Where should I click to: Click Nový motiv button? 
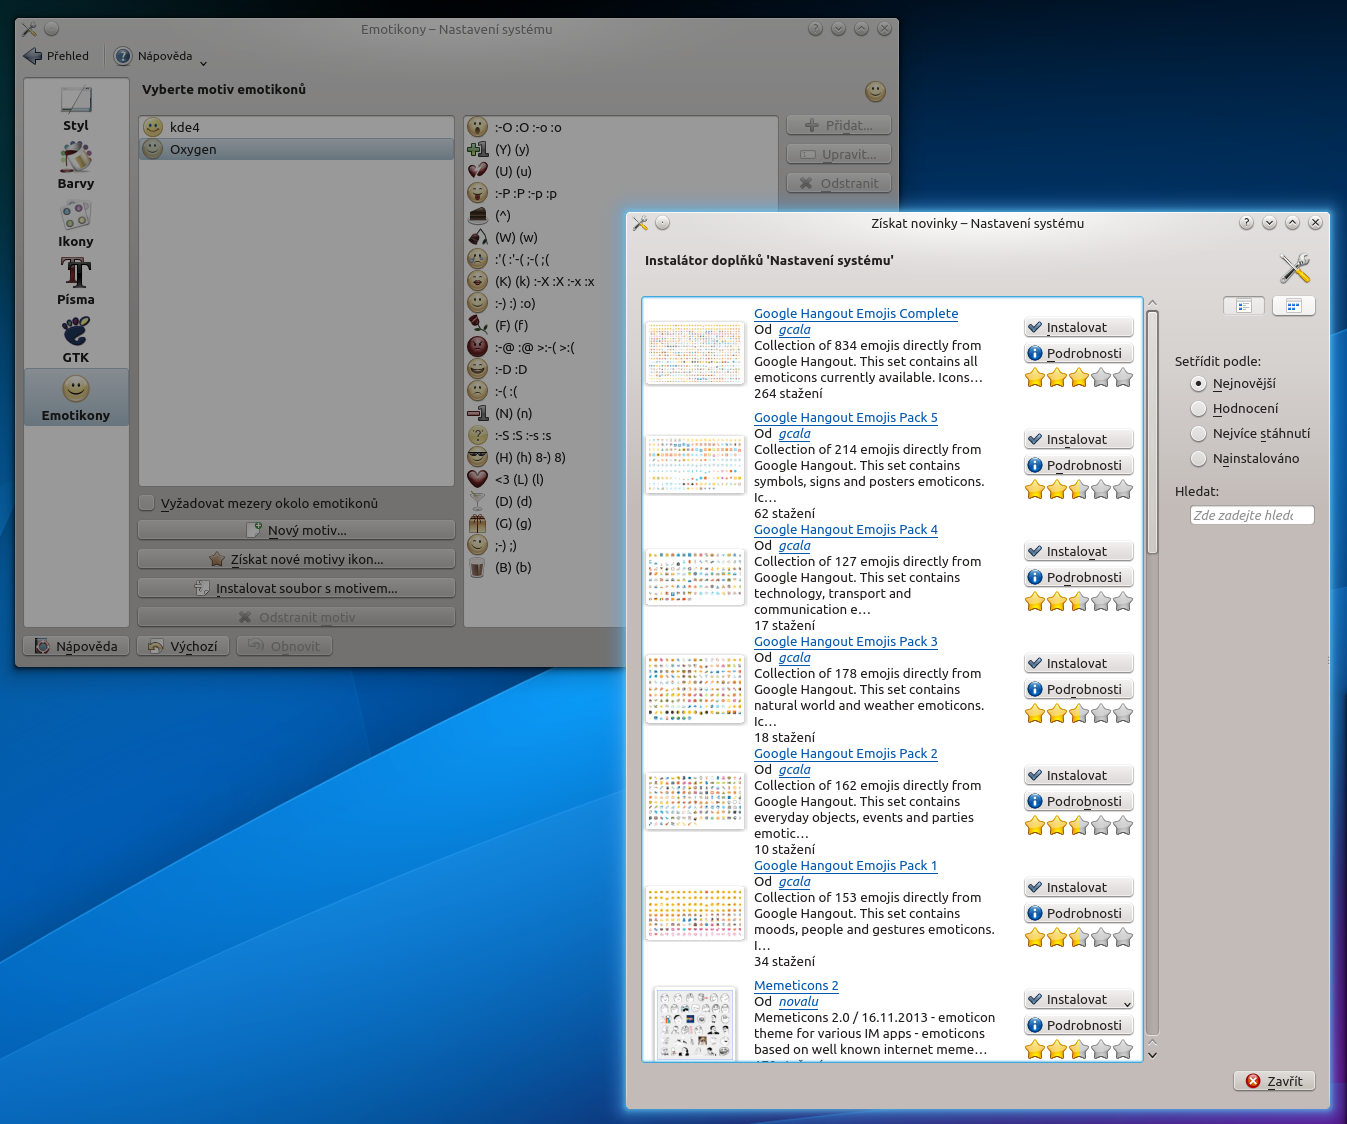[296, 530]
